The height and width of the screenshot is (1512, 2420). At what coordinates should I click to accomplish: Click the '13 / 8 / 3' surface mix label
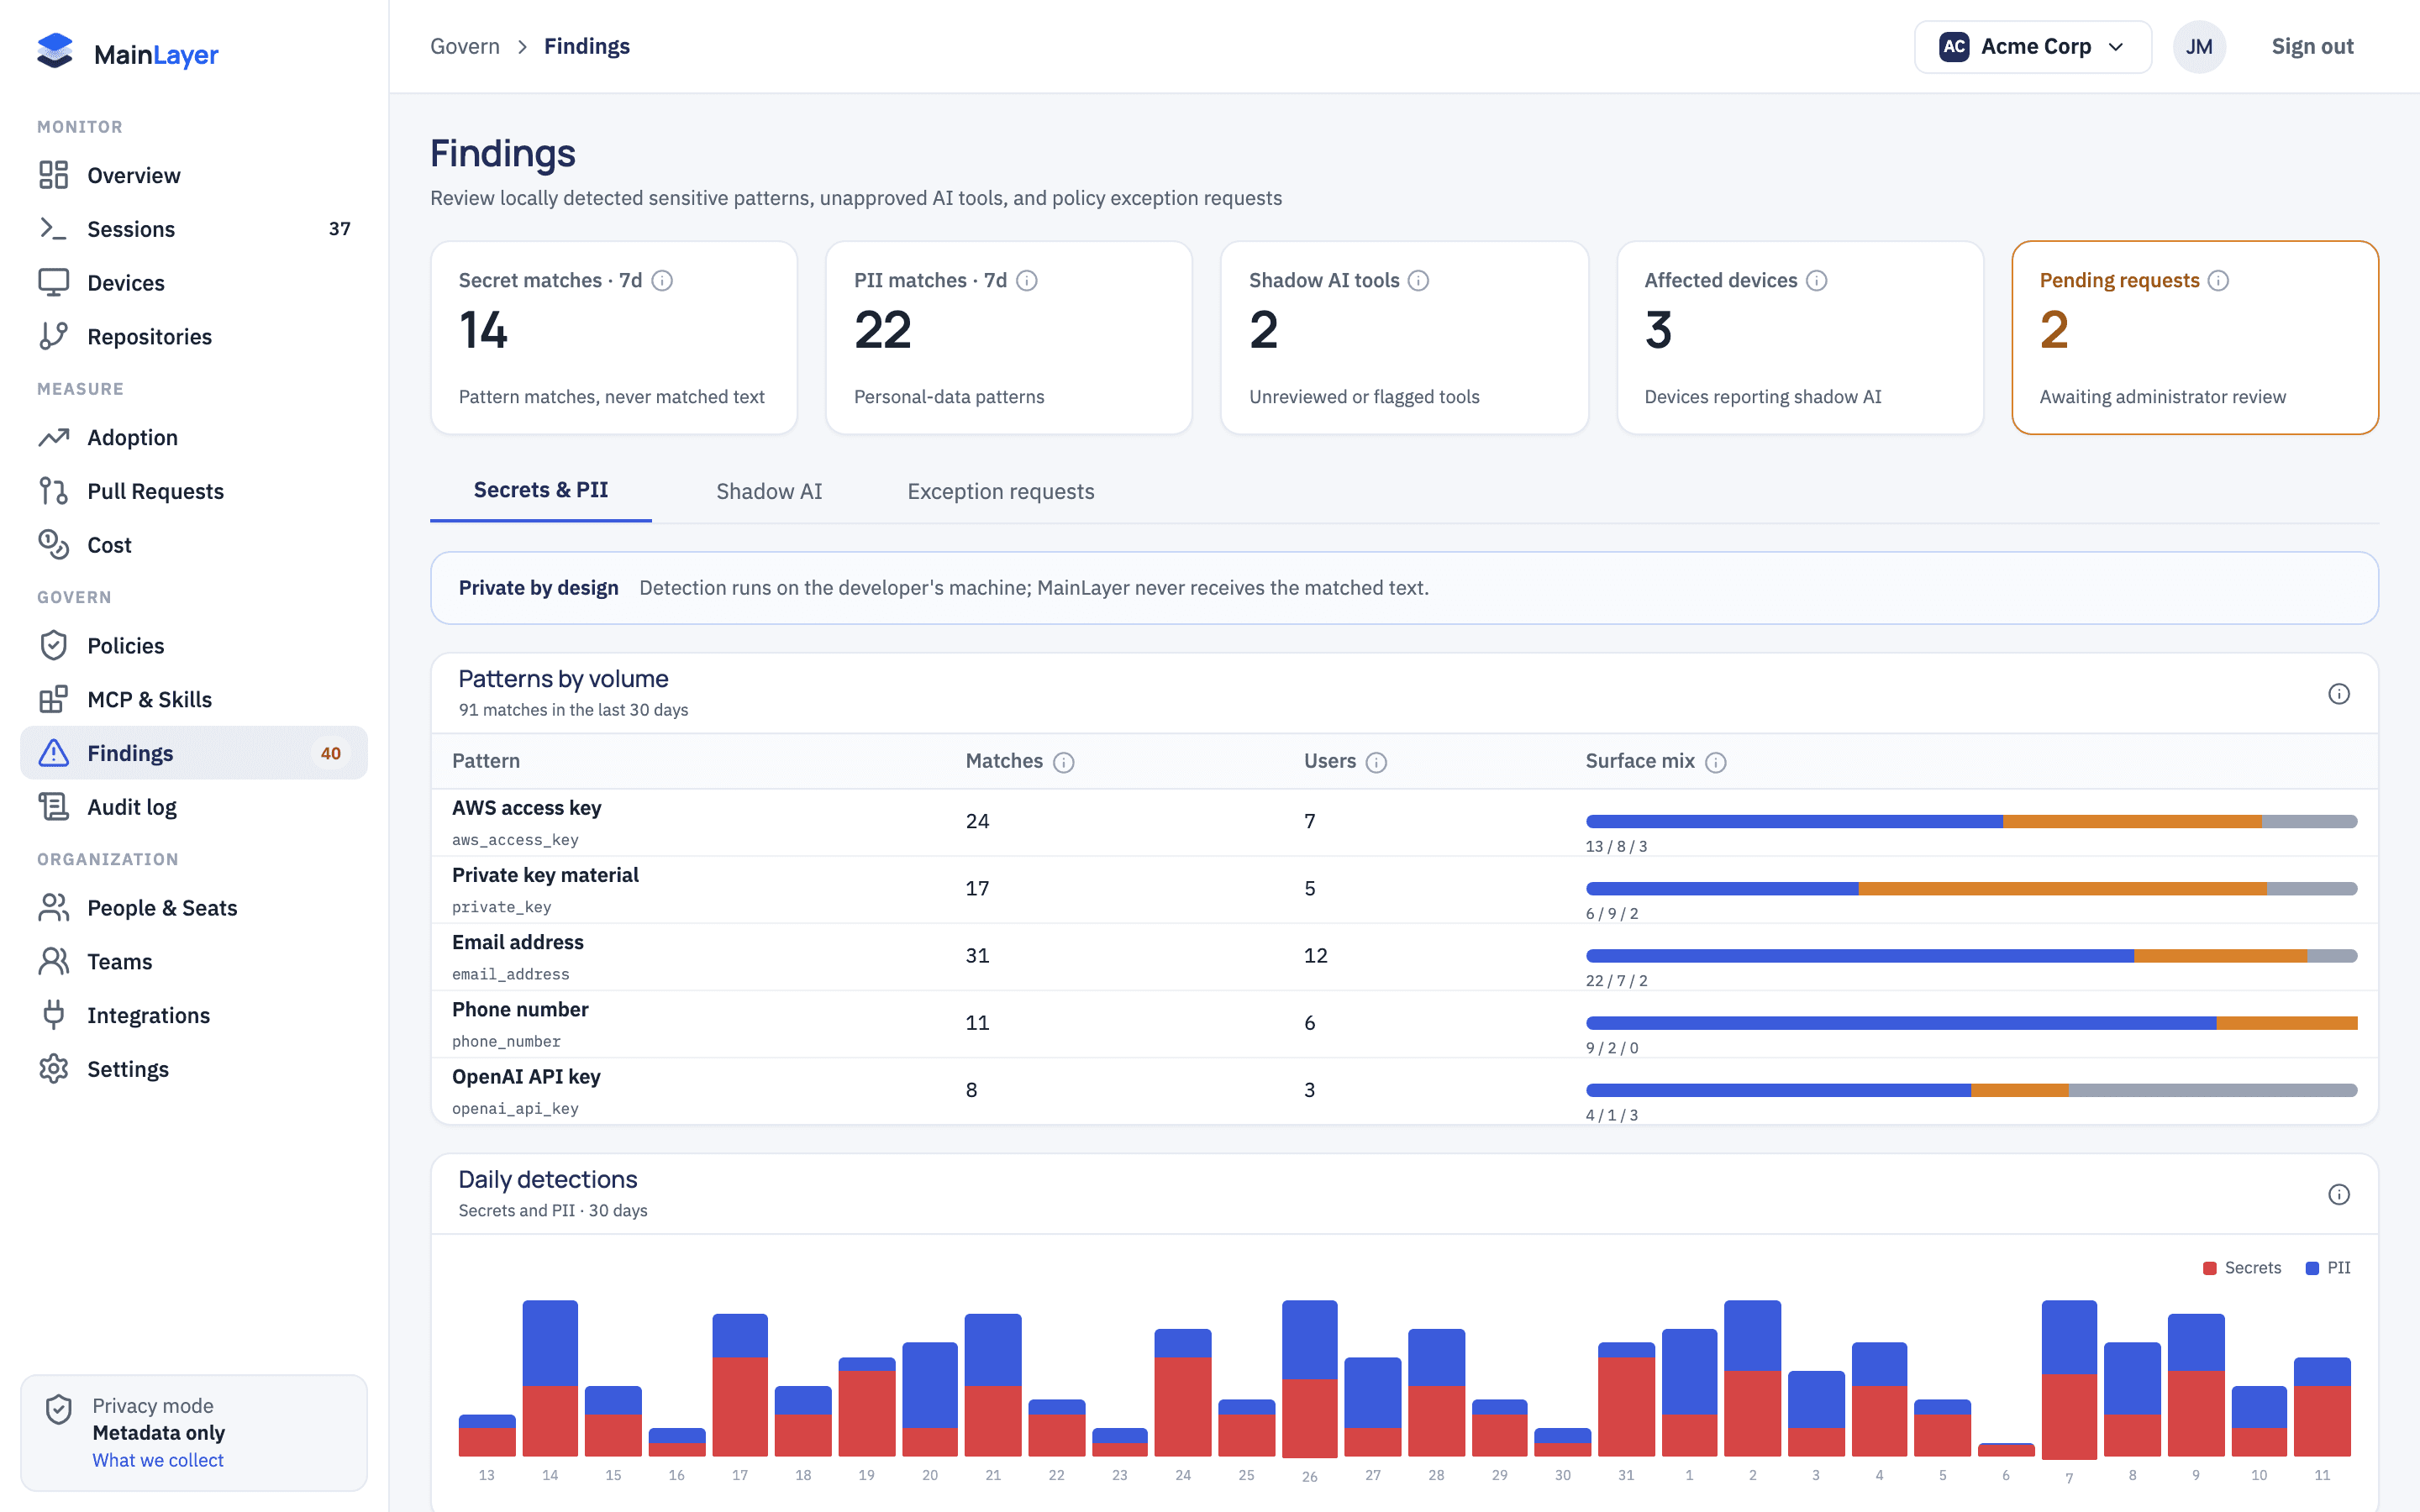[x=1617, y=846]
